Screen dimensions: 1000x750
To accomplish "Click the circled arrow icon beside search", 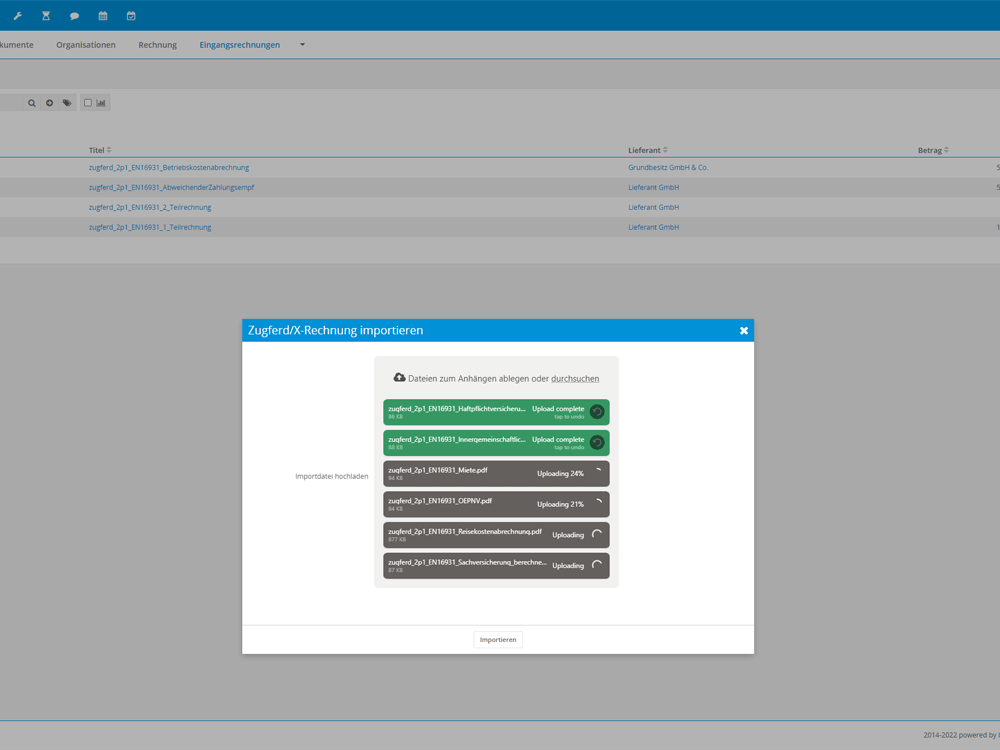I will (49, 103).
